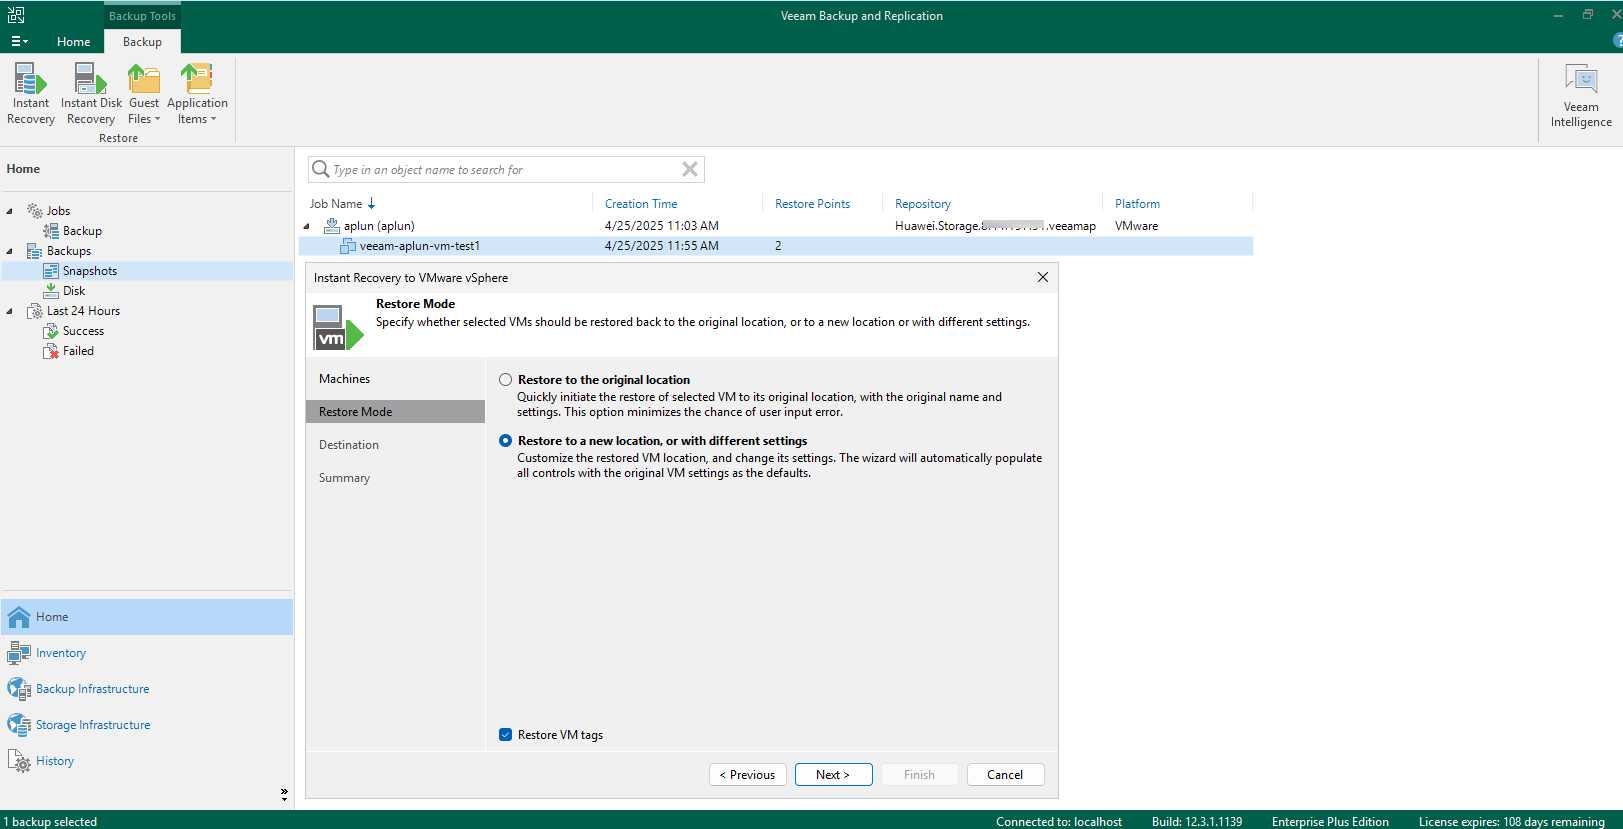Open Storage Infrastructure view link

93,725
